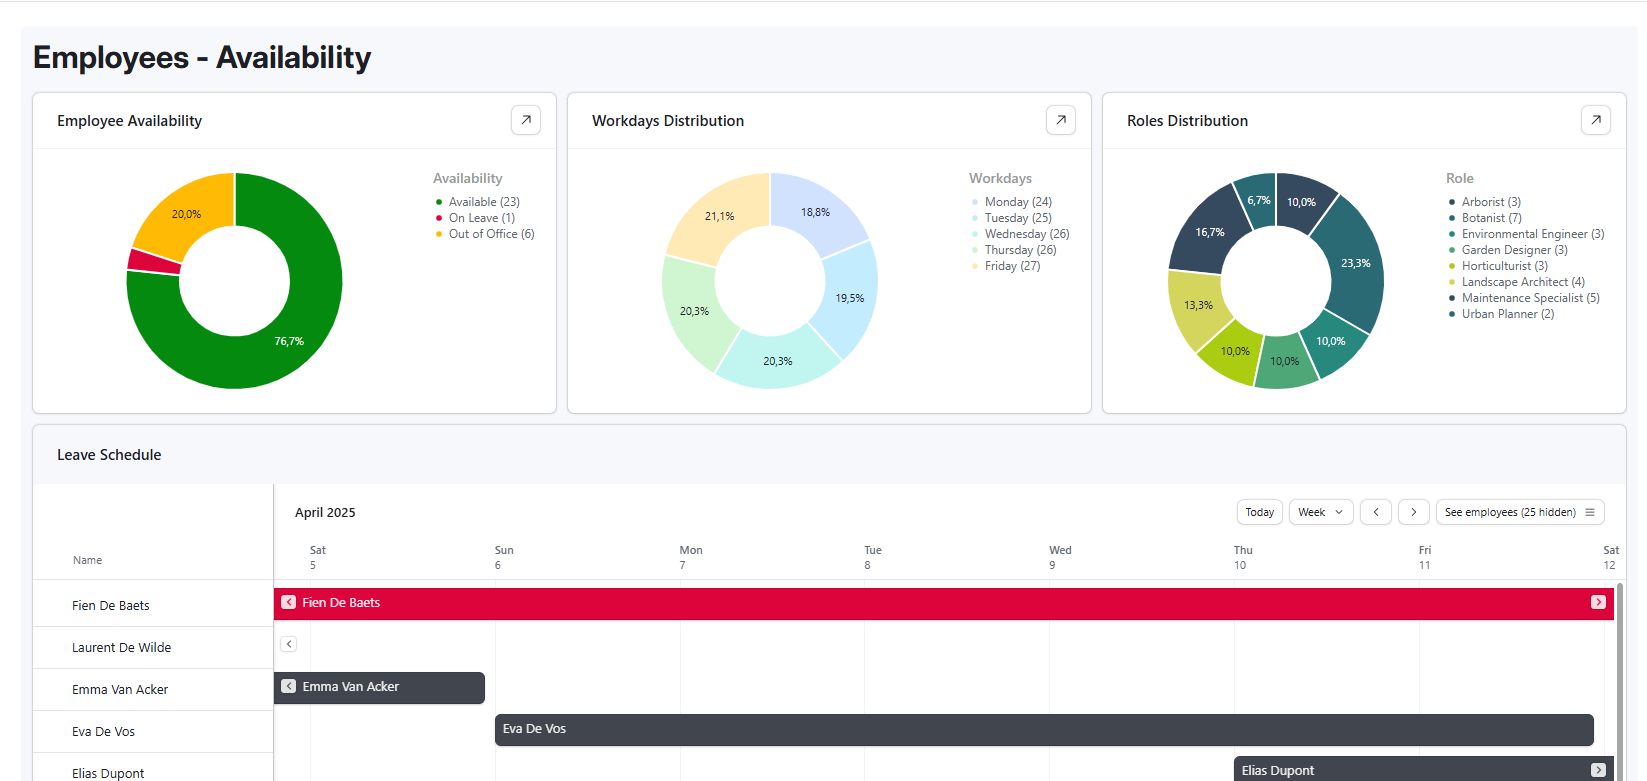Select Fien De Baets in name list
The width and height of the screenshot is (1647, 781).
coord(111,605)
